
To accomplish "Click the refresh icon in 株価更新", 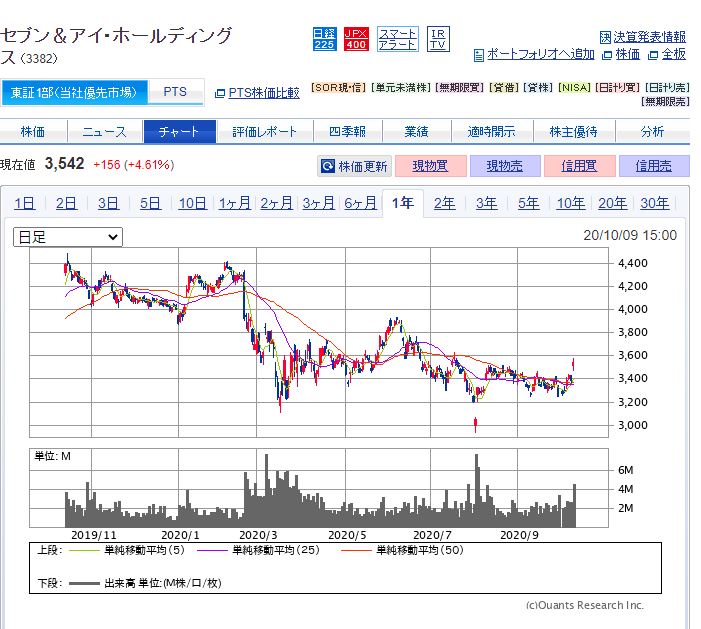I will pos(328,166).
